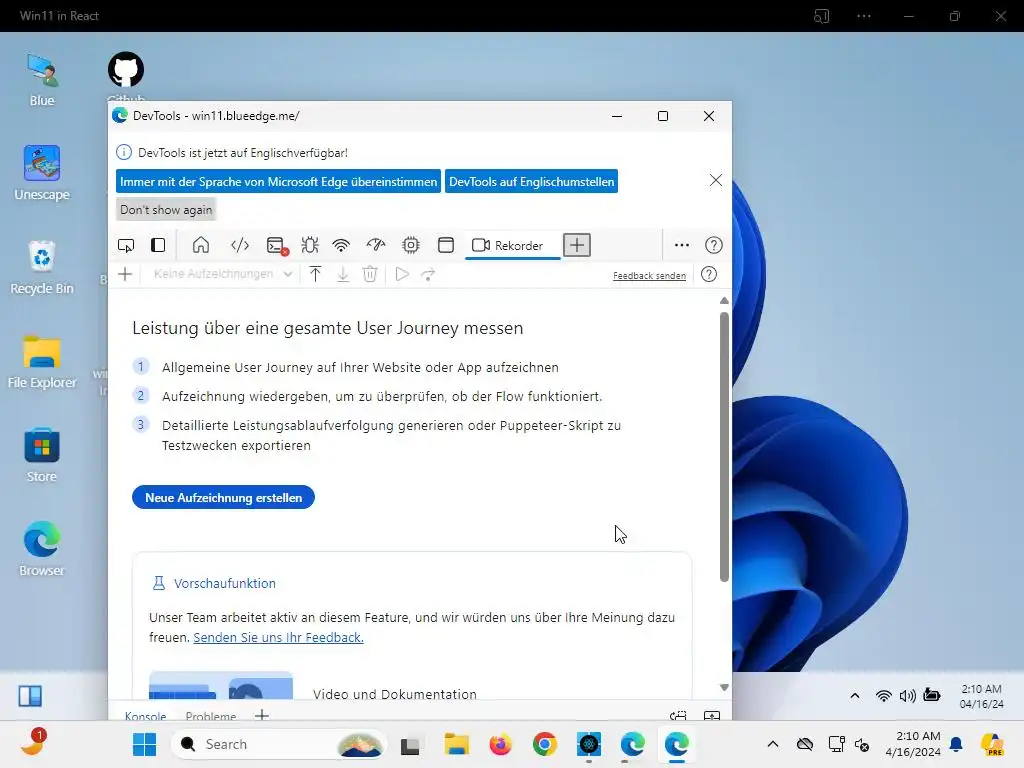This screenshot has height=768, width=1024.
Task: Click the Windows Start button
Action: pyautogui.click(x=144, y=744)
